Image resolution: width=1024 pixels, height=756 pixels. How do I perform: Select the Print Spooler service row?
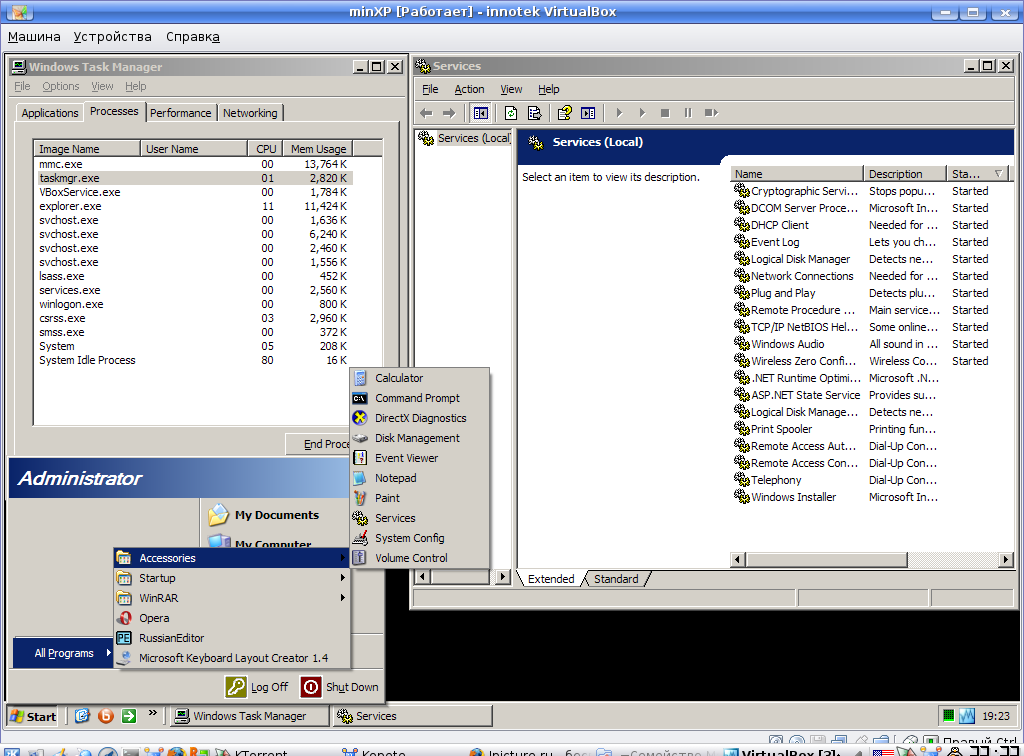(781, 429)
